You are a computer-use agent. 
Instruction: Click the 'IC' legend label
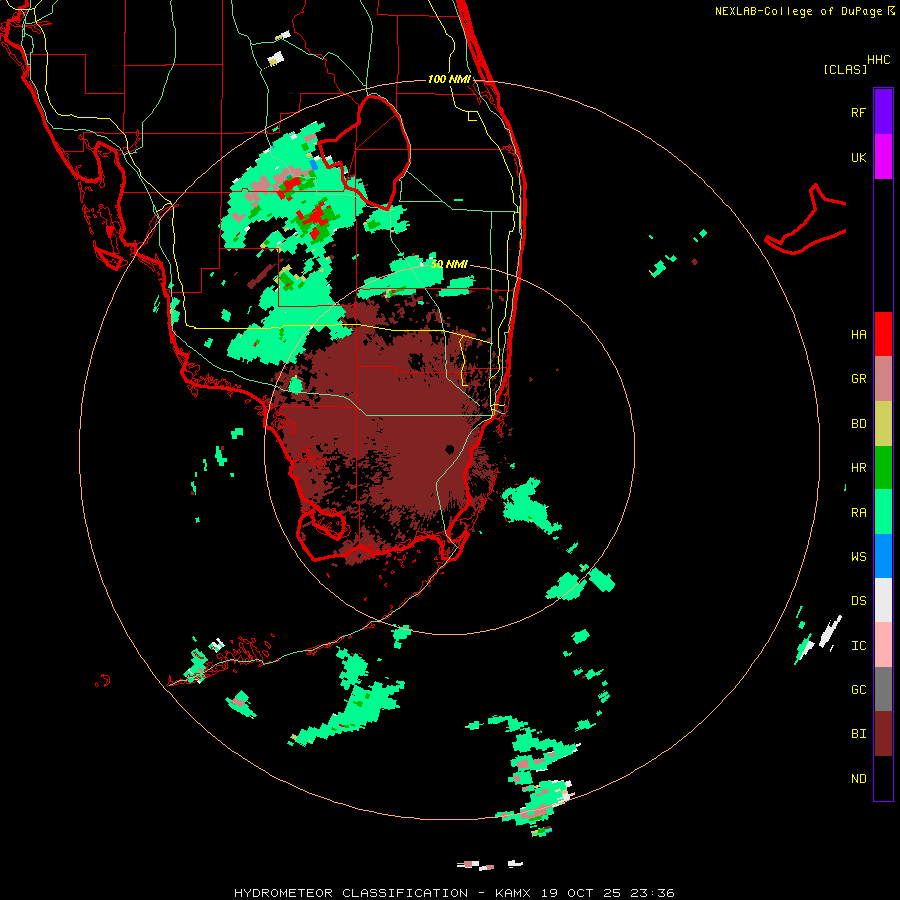pos(858,646)
